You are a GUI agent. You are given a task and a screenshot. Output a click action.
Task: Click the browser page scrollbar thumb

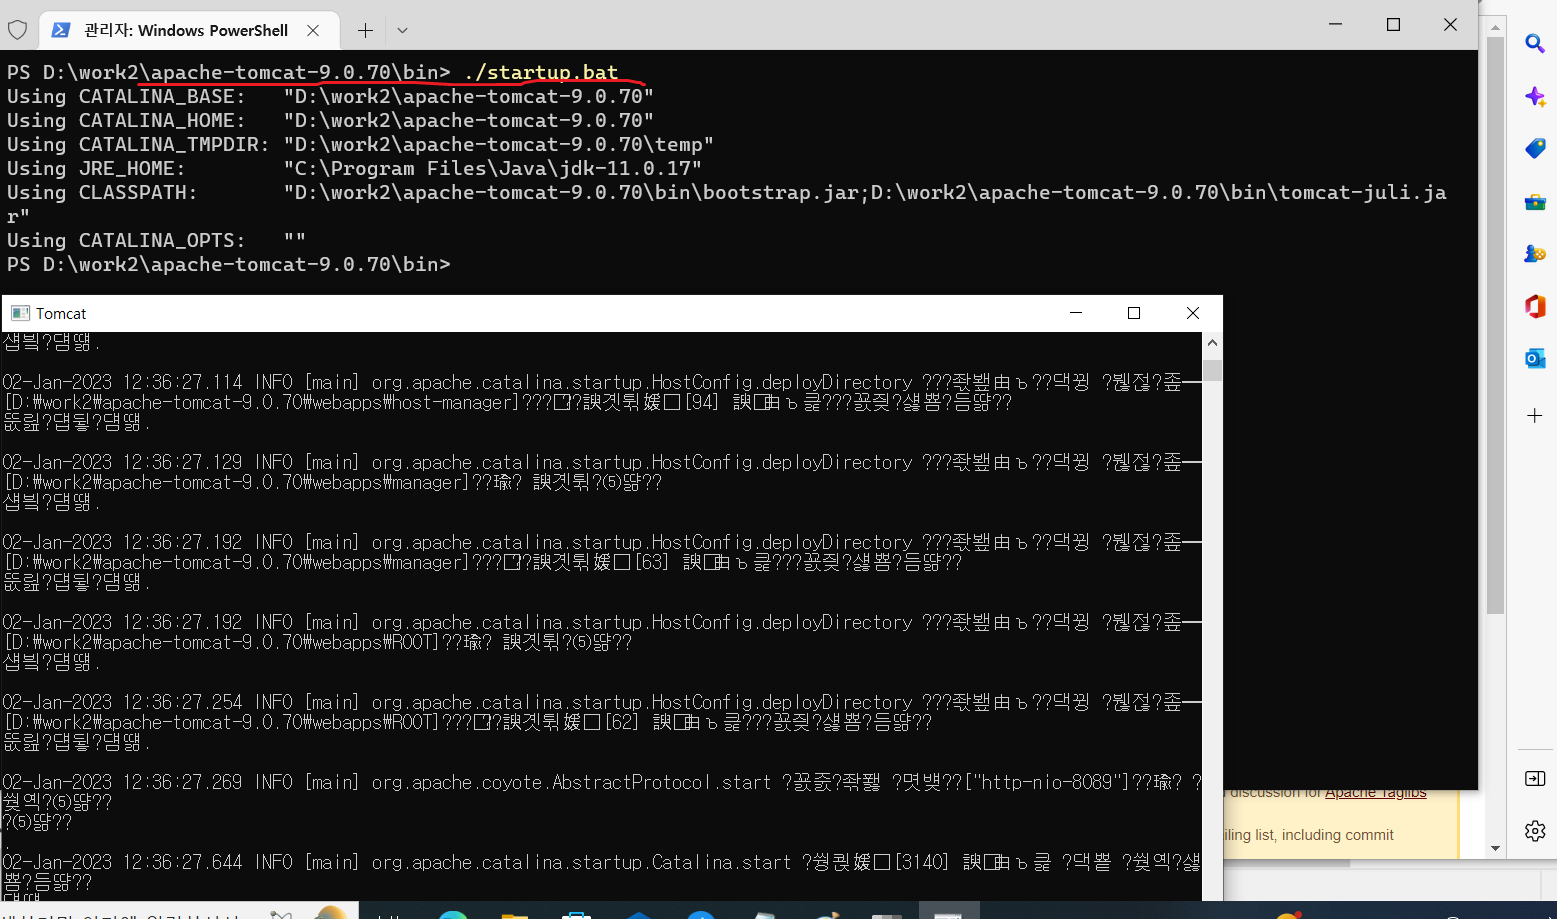[x=1495, y=325]
